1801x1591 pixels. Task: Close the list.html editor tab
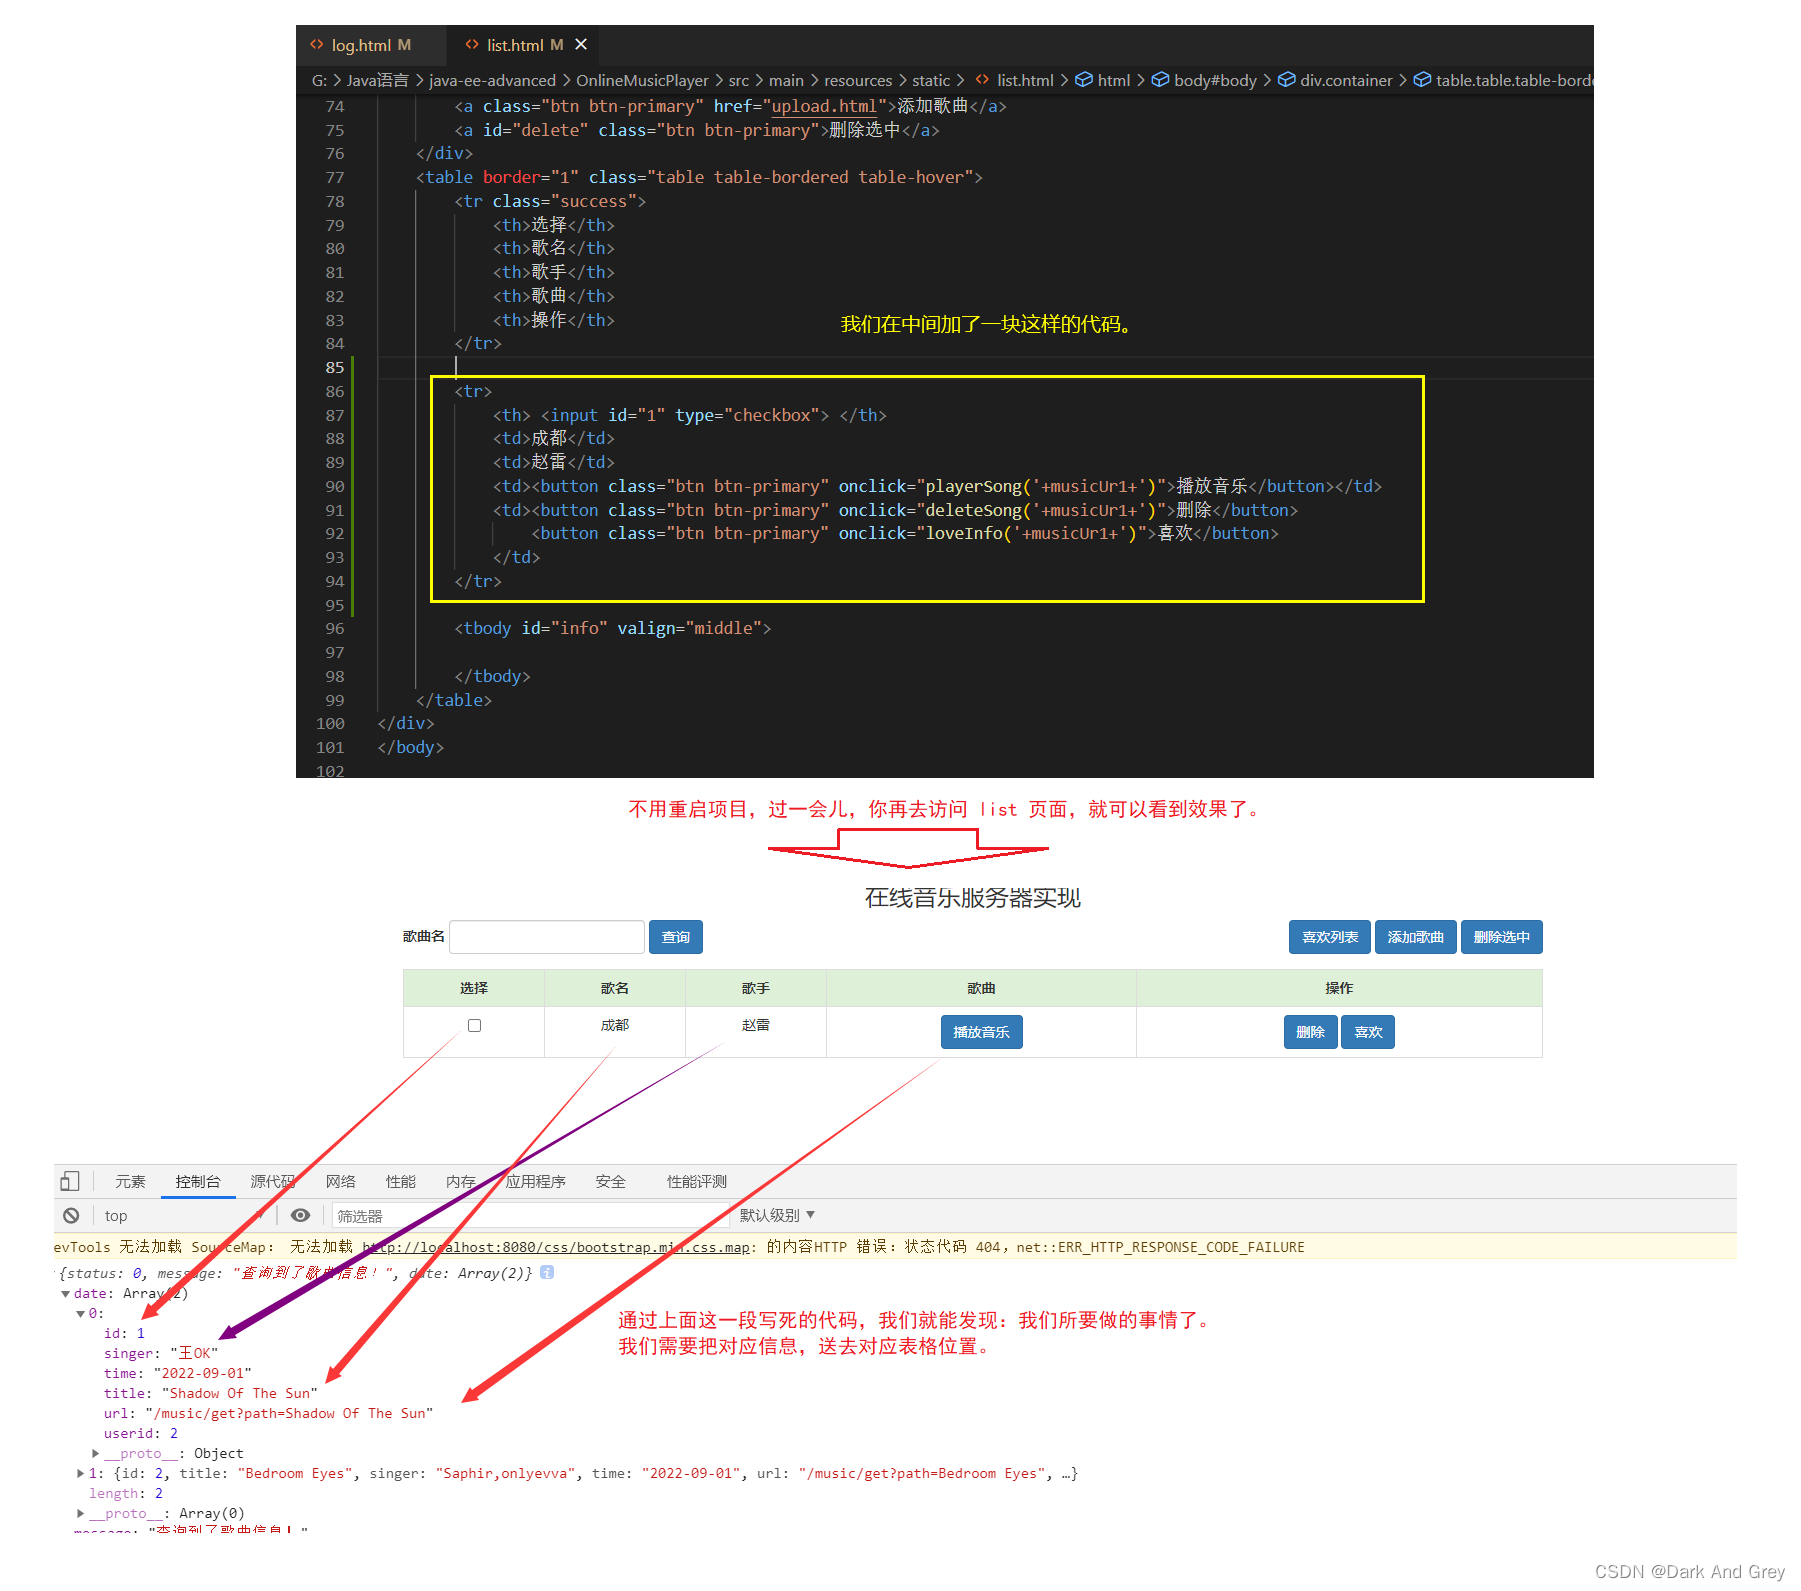[581, 44]
